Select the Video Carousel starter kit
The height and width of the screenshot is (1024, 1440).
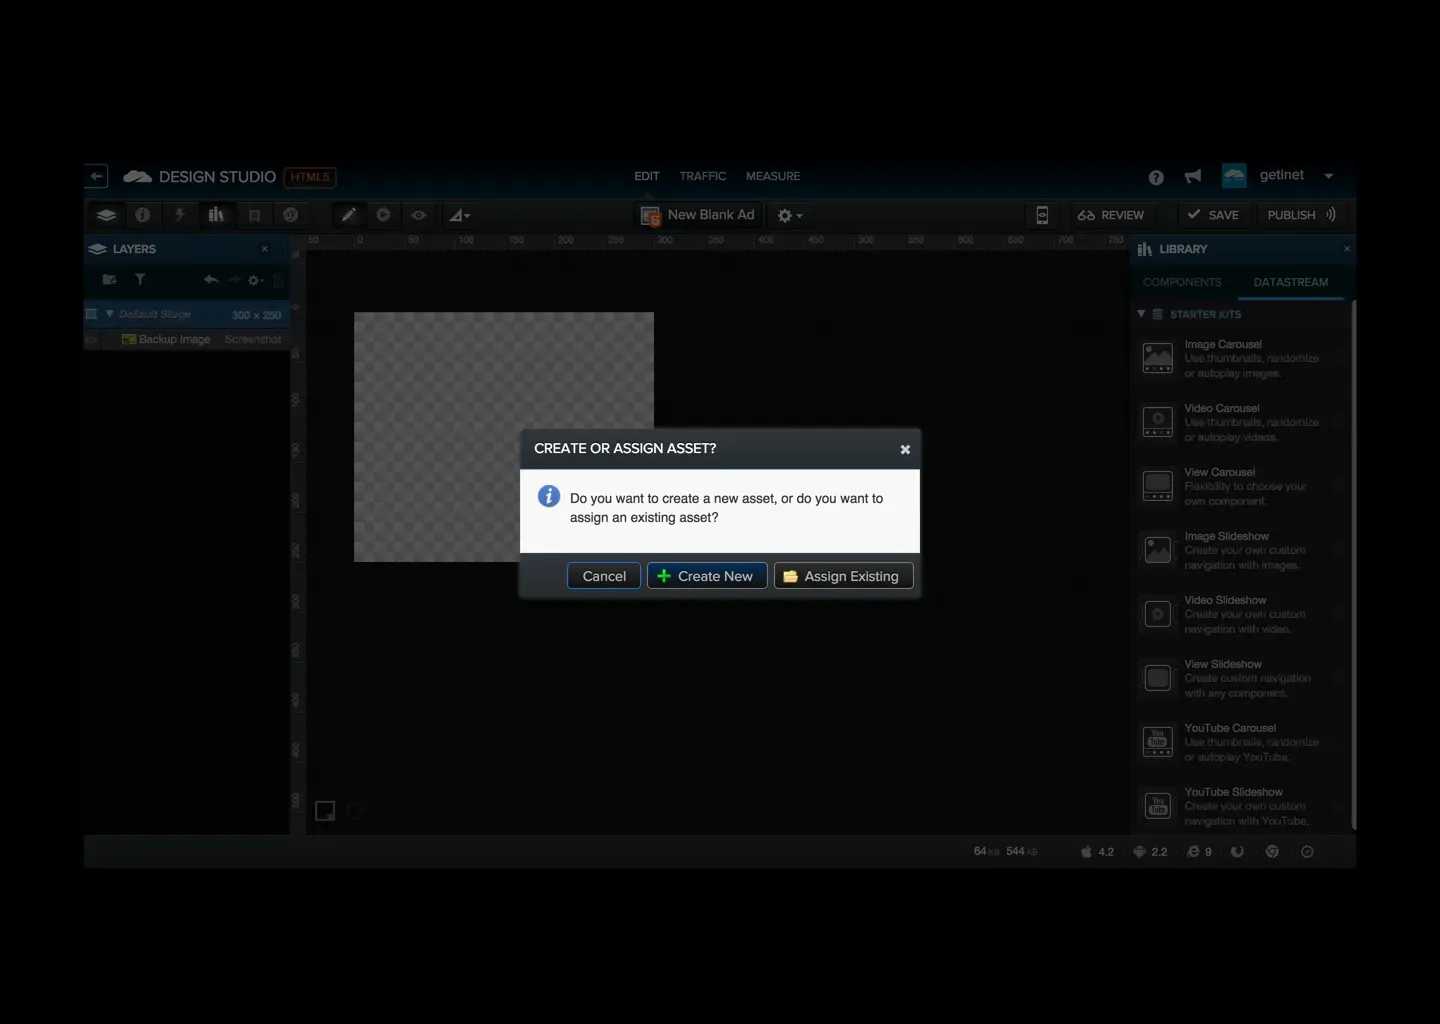(x=1241, y=422)
